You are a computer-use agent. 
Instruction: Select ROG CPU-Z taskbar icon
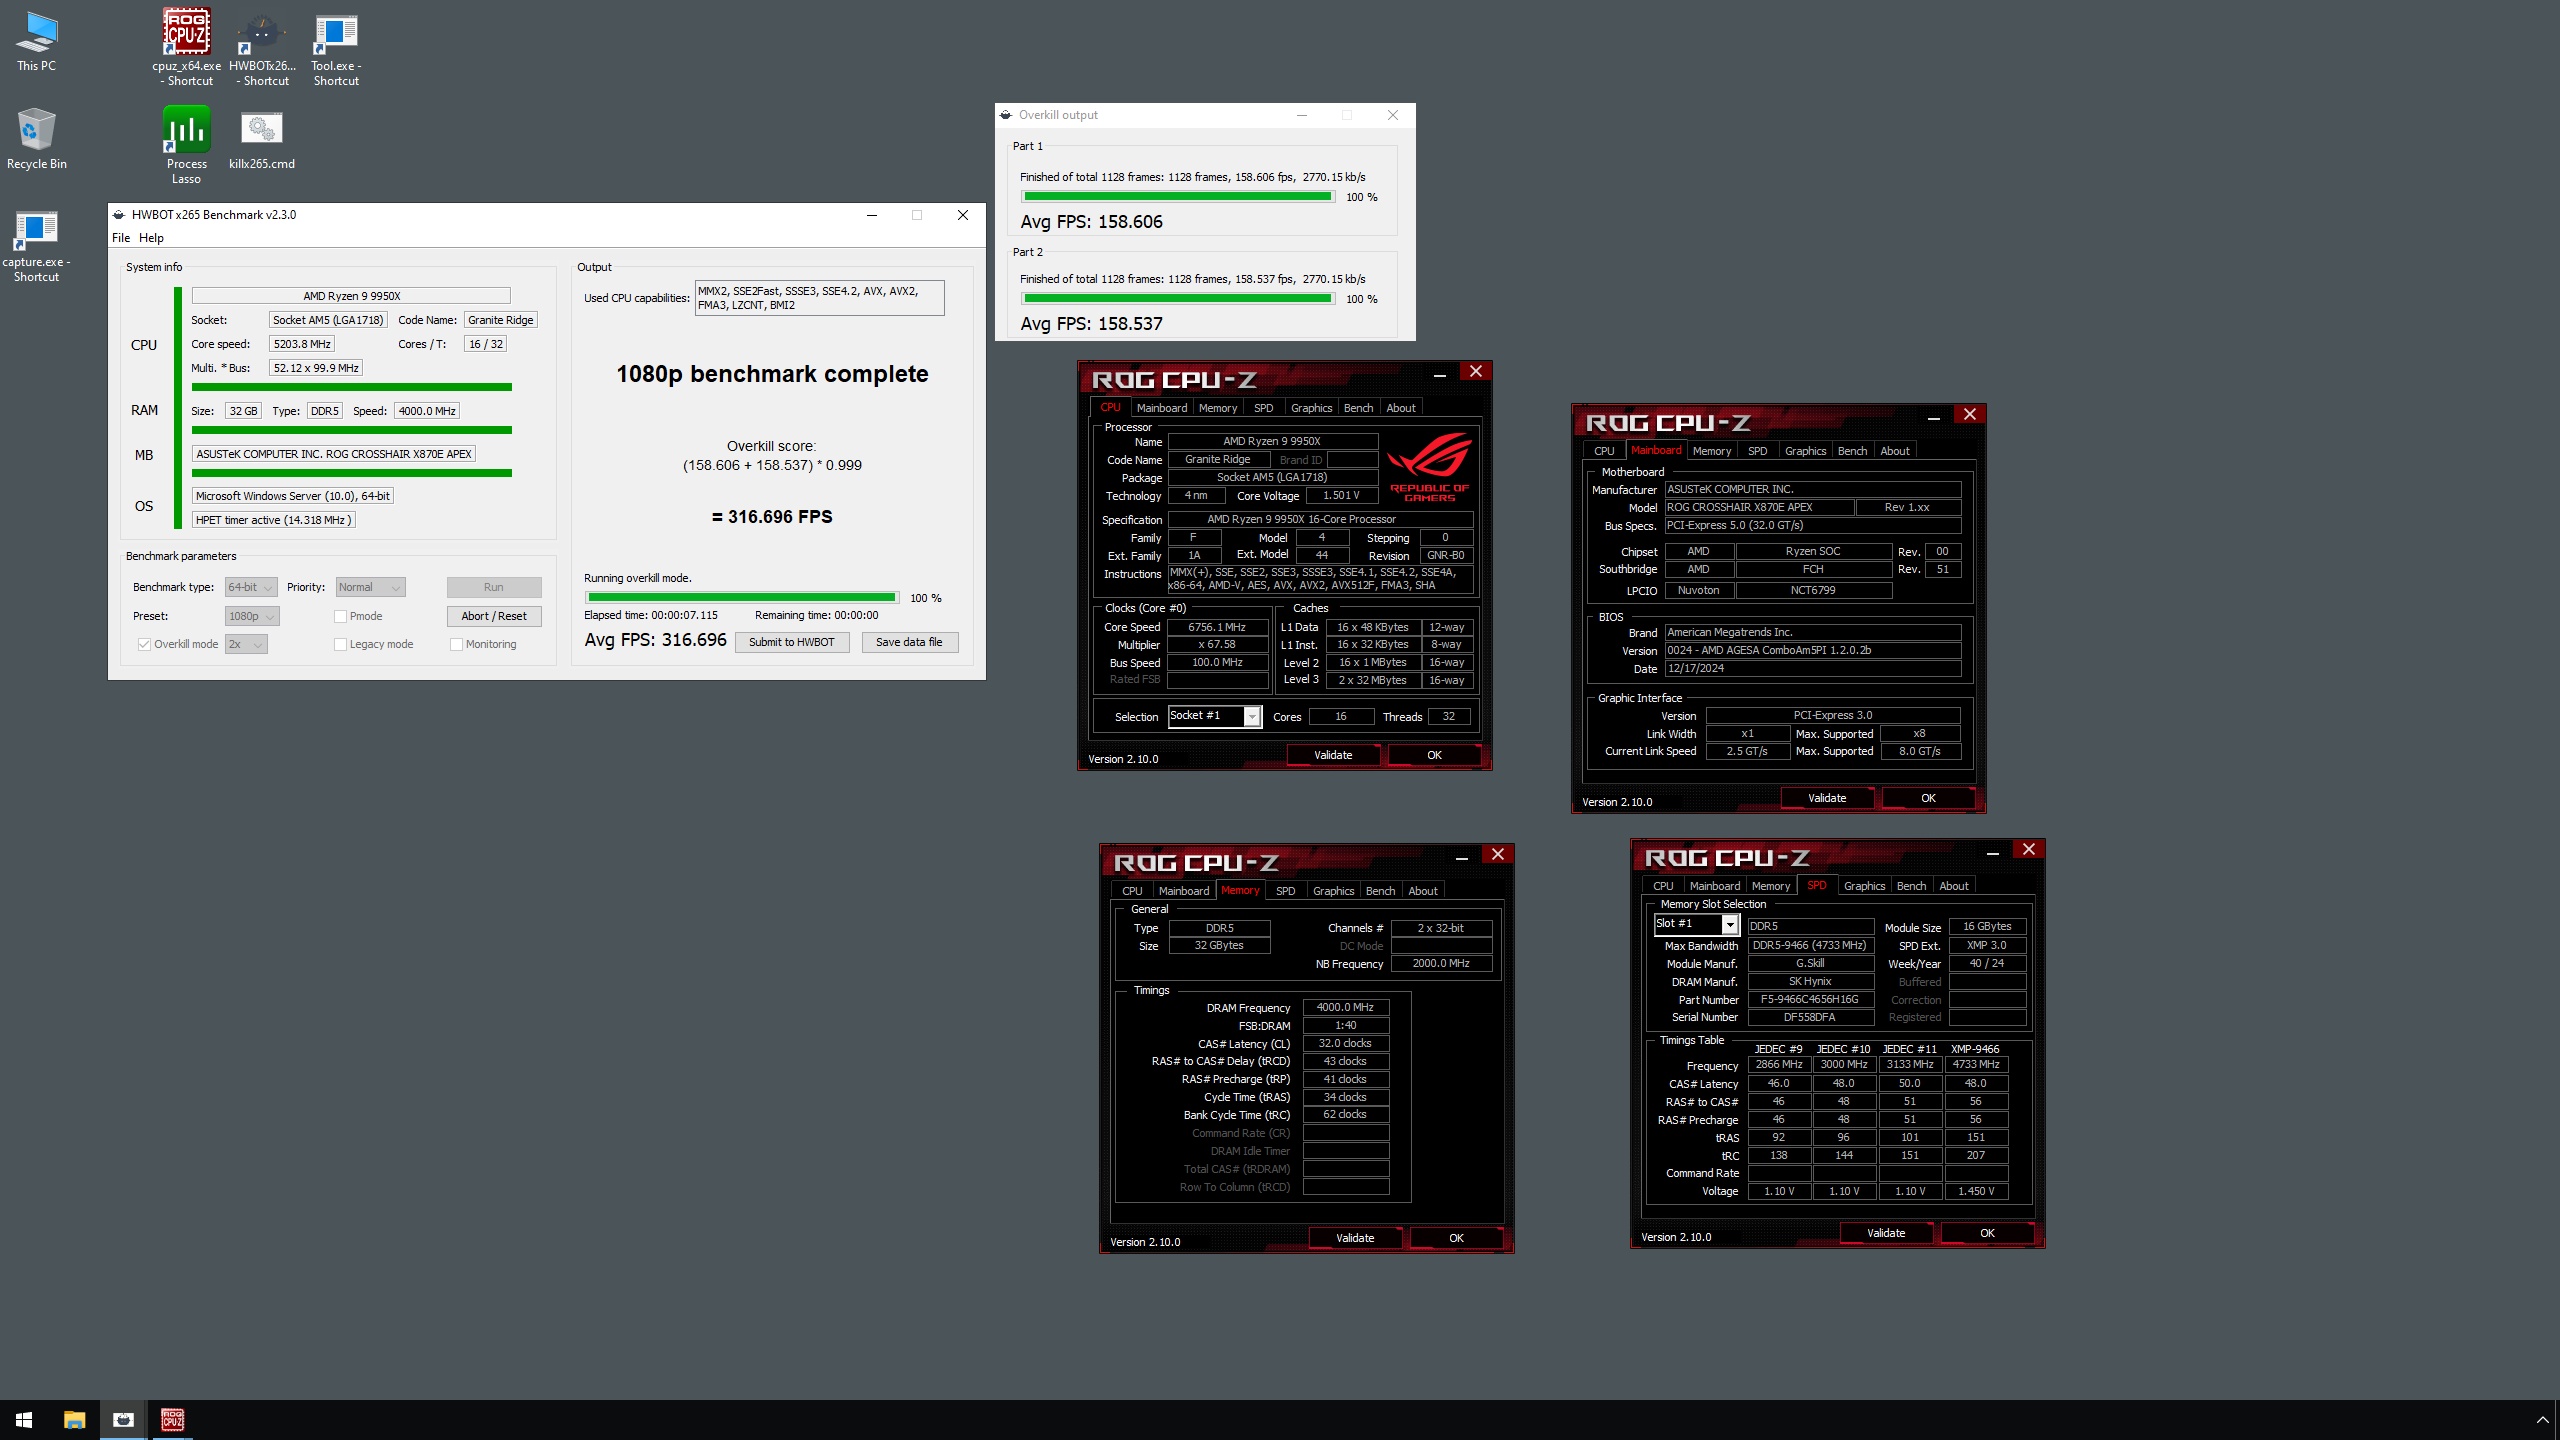coord(172,1420)
